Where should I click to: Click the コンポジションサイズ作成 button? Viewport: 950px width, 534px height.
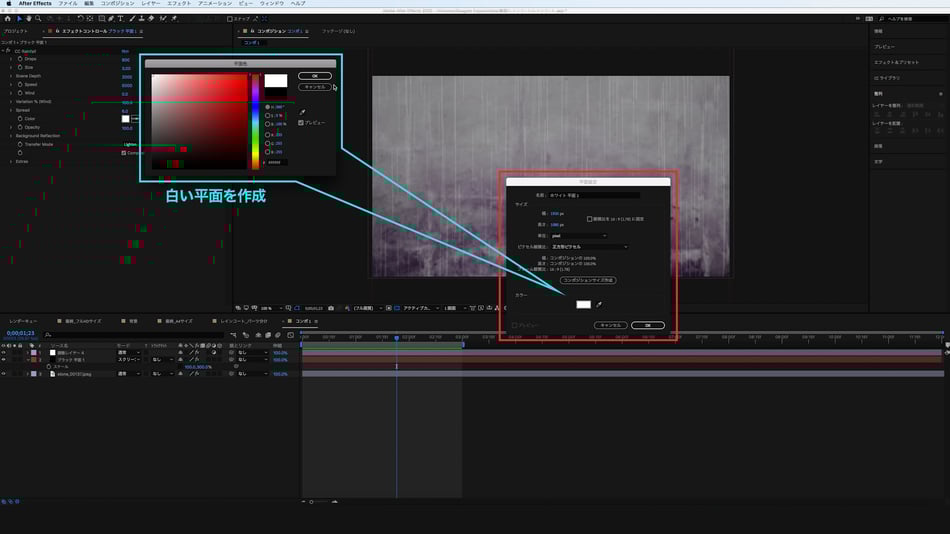(x=588, y=280)
